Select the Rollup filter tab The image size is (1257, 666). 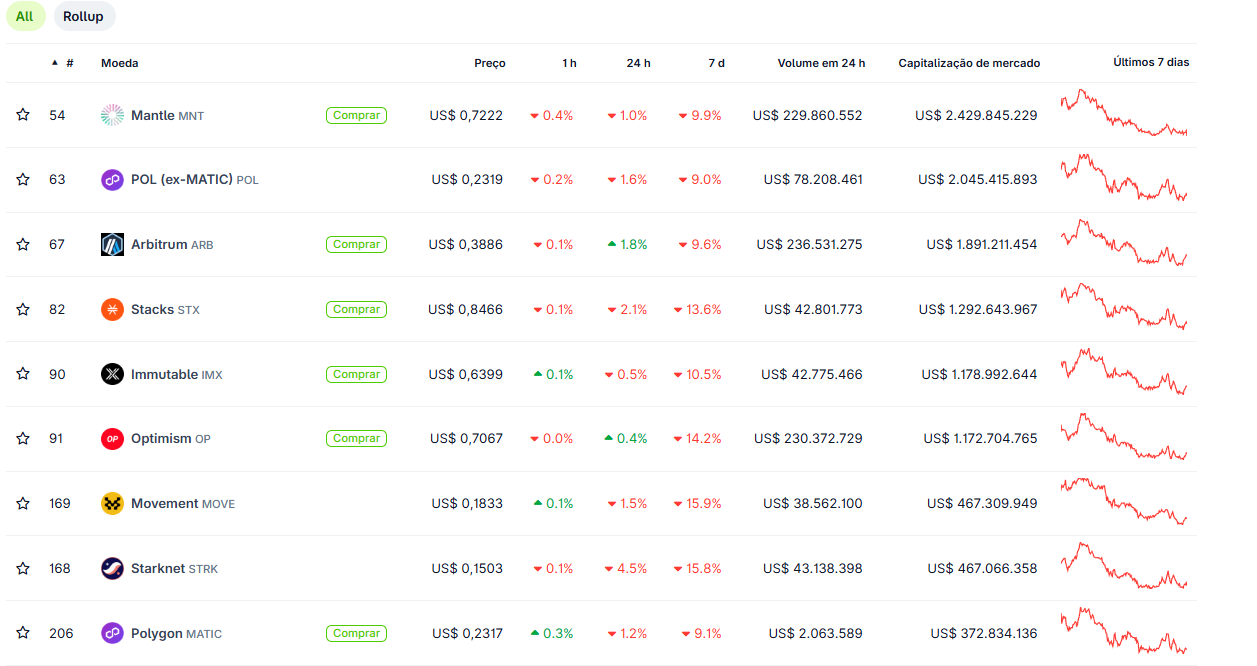pos(83,16)
